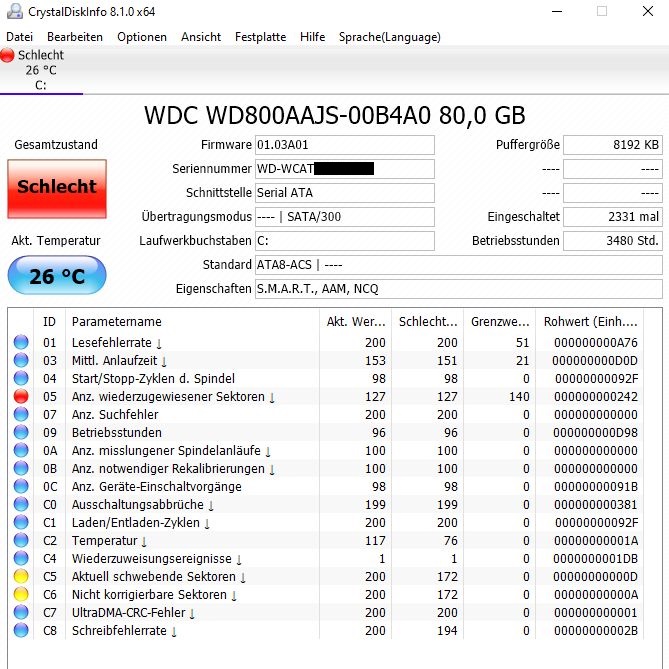This screenshot has width=669, height=669.
Task: Click the Seriennummer field
Action: pos(345,169)
